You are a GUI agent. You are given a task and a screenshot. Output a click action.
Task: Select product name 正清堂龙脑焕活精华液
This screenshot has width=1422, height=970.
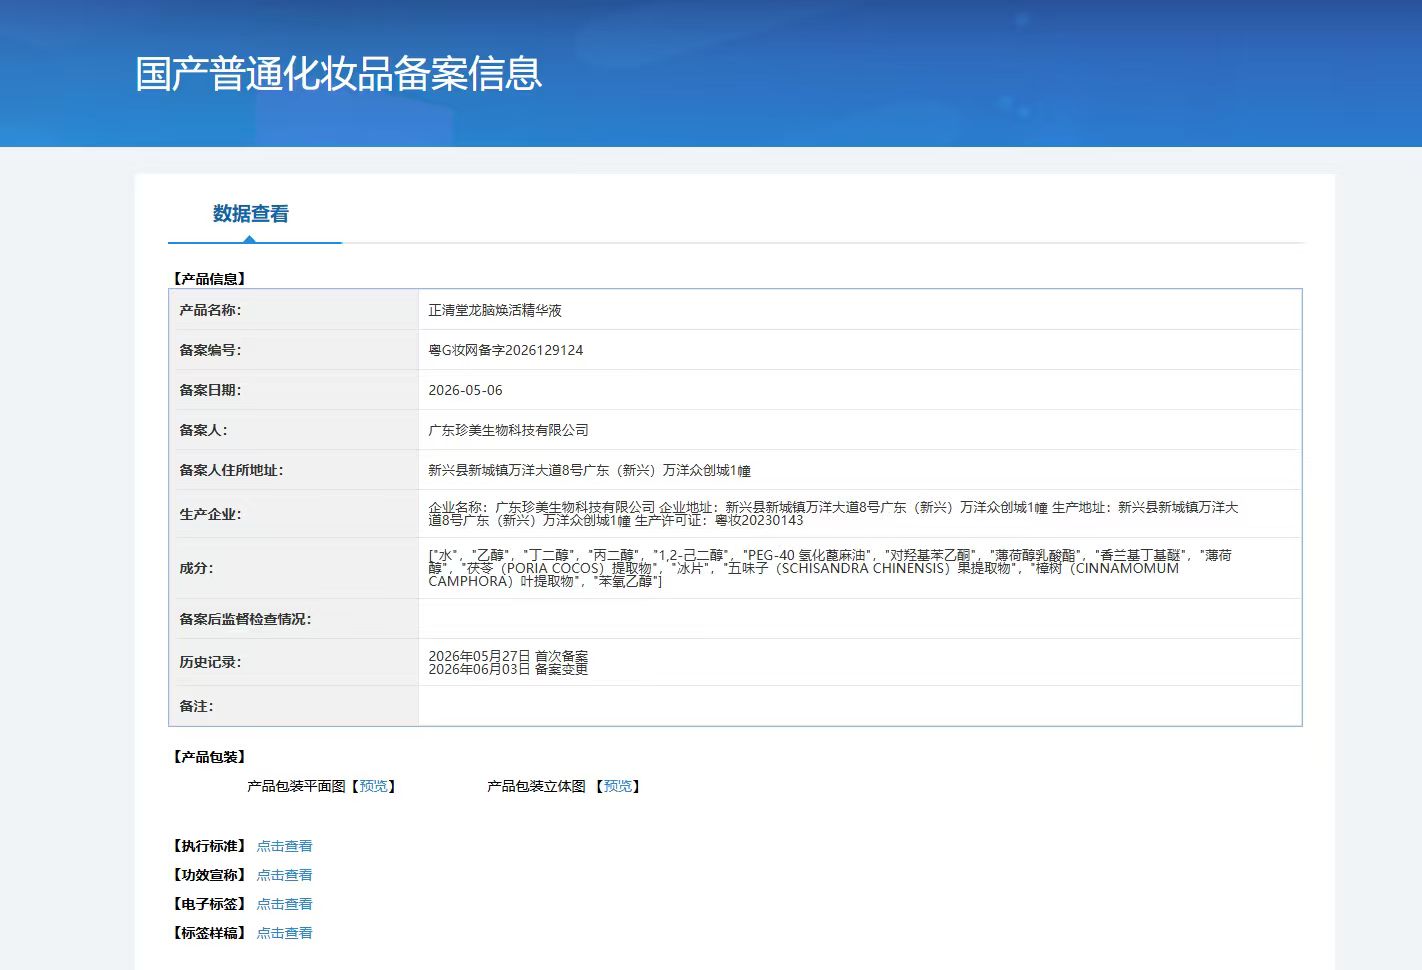[495, 310]
